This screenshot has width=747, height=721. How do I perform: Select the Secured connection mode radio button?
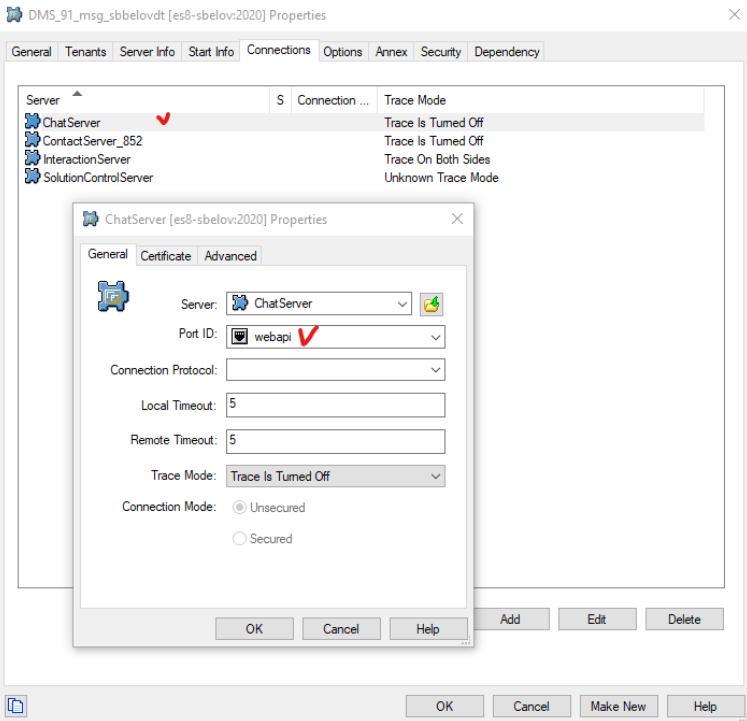(239, 538)
